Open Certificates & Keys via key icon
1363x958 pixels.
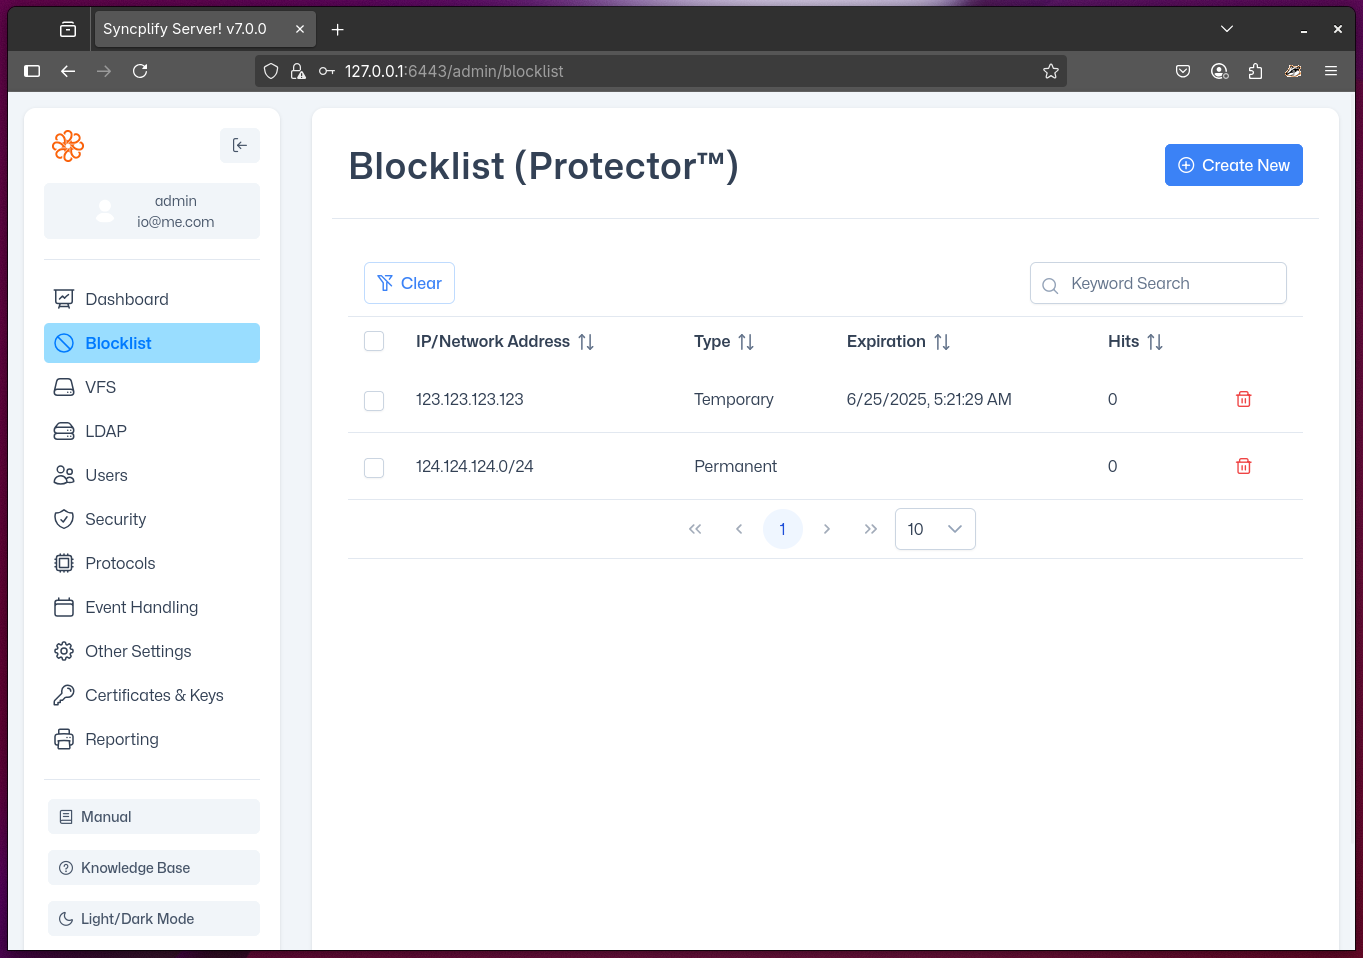(63, 695)
